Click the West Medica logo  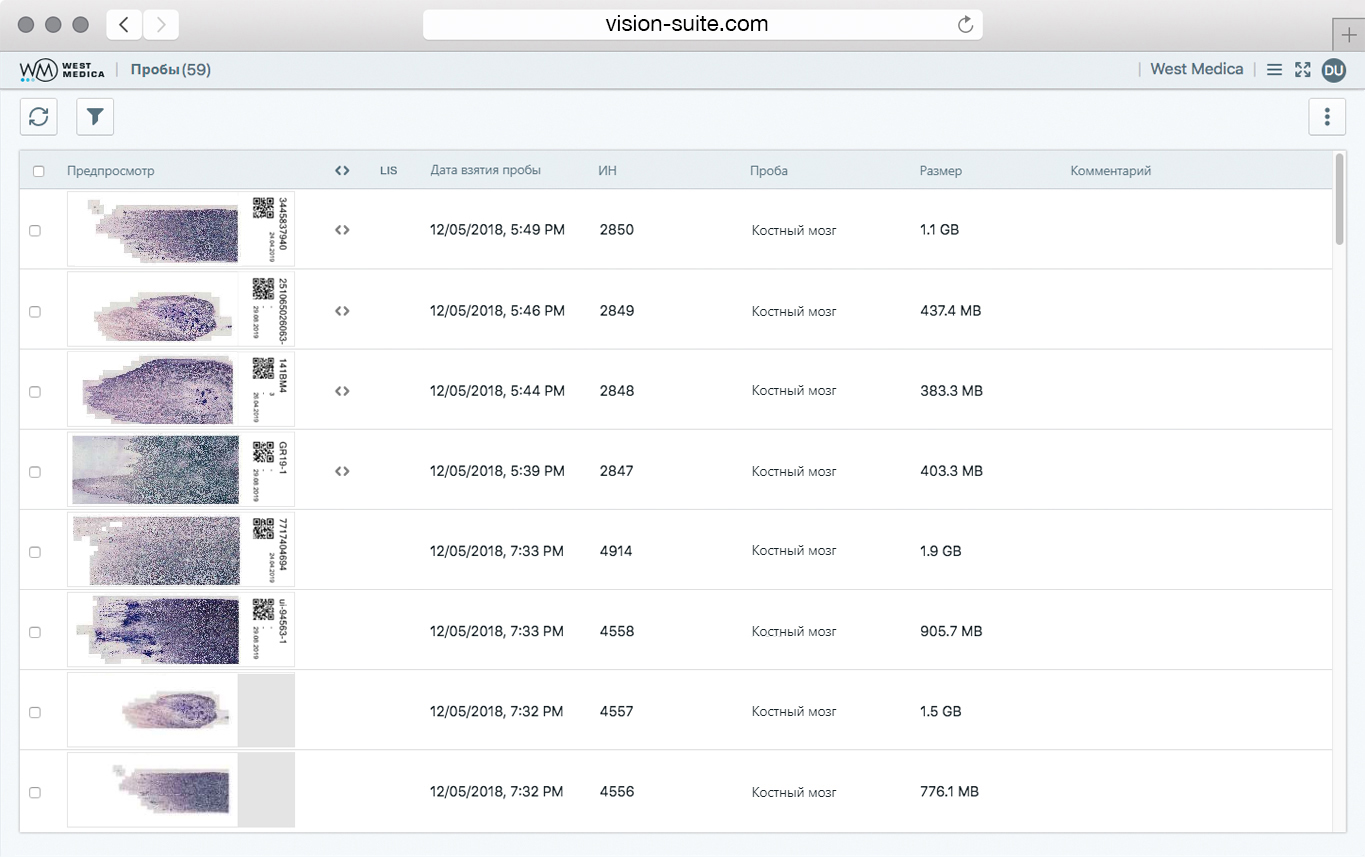[x=62, y=70]
